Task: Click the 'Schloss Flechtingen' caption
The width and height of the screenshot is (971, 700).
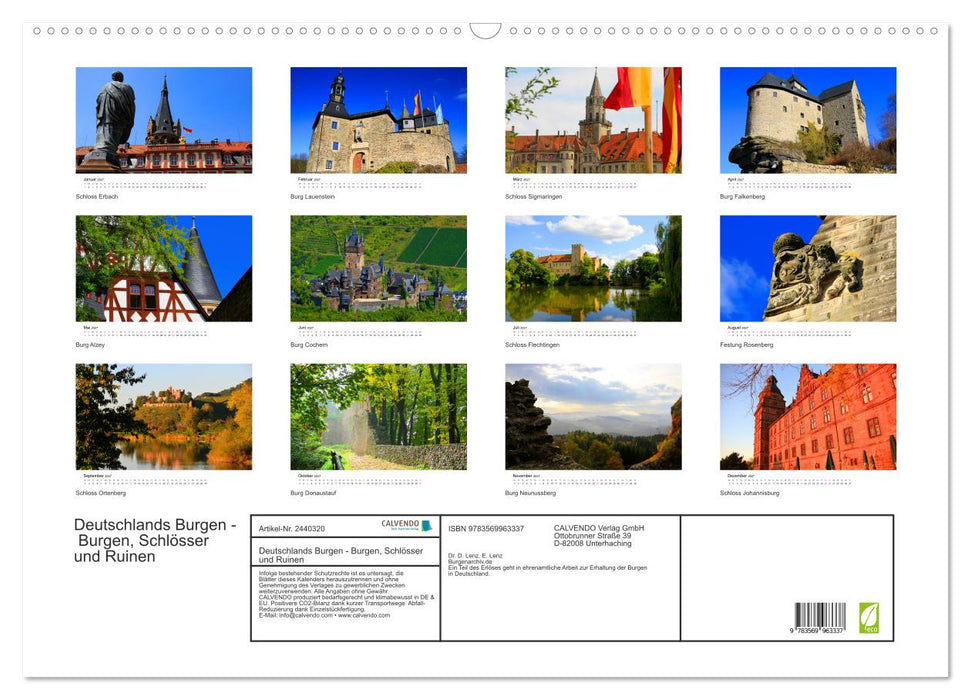Action: point(533,344)
